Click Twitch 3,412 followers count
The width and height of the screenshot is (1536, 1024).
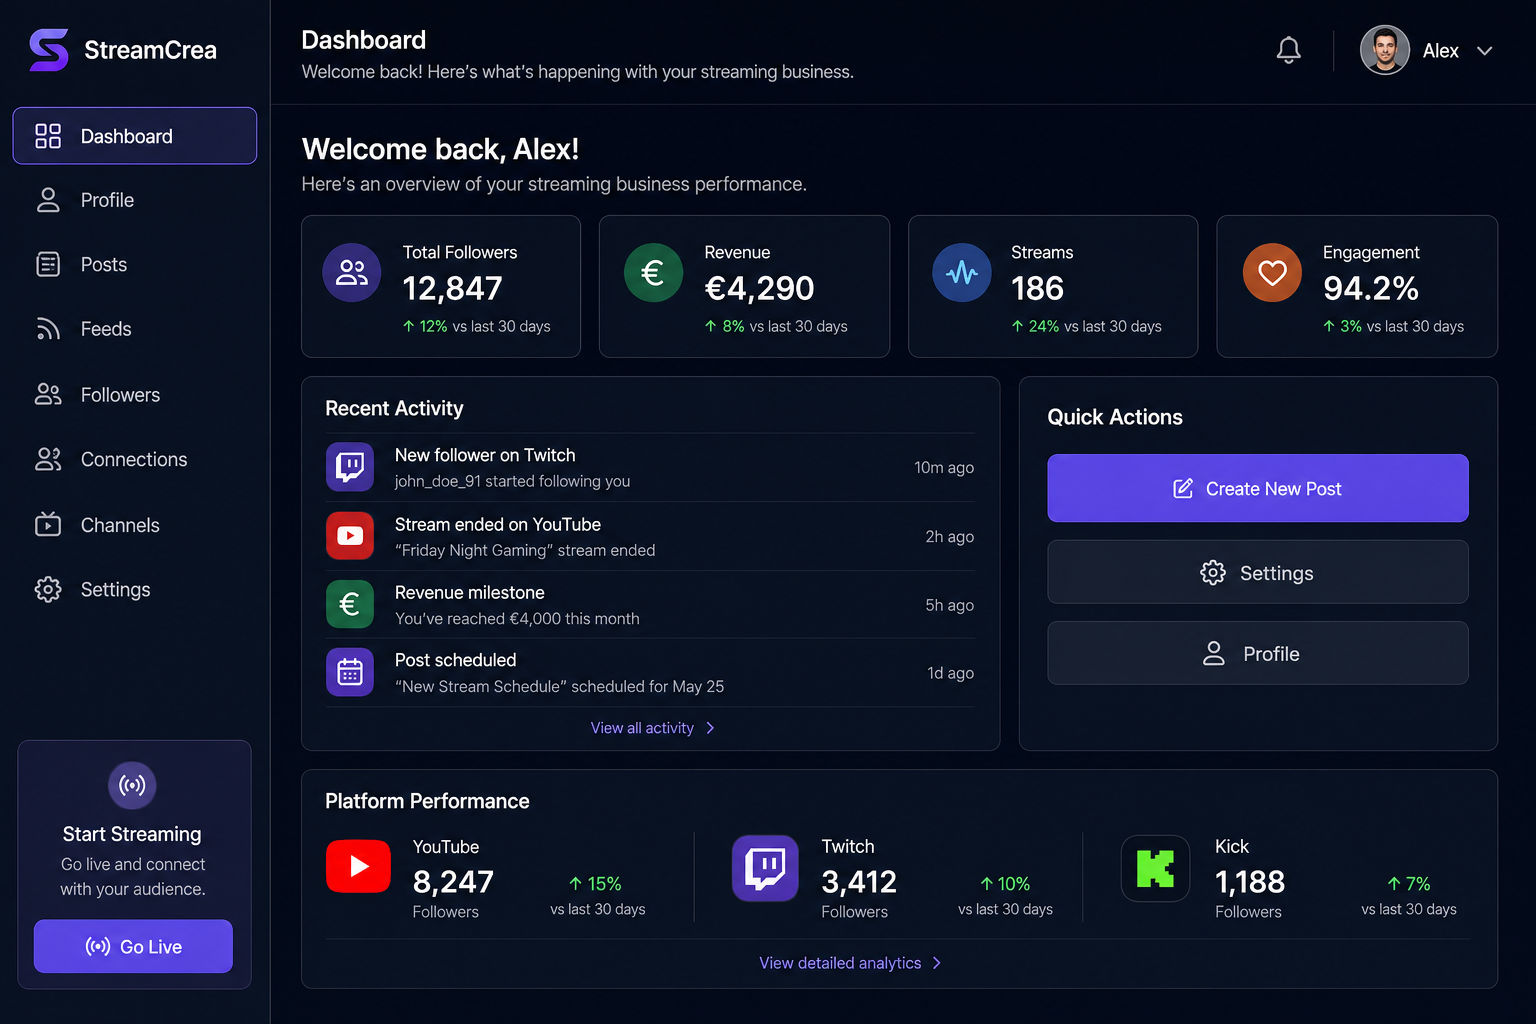click(859, 882)
